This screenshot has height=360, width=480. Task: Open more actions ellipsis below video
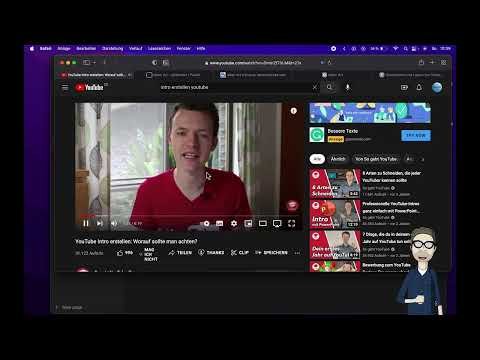pyautogui.click(x=297, y=253)
